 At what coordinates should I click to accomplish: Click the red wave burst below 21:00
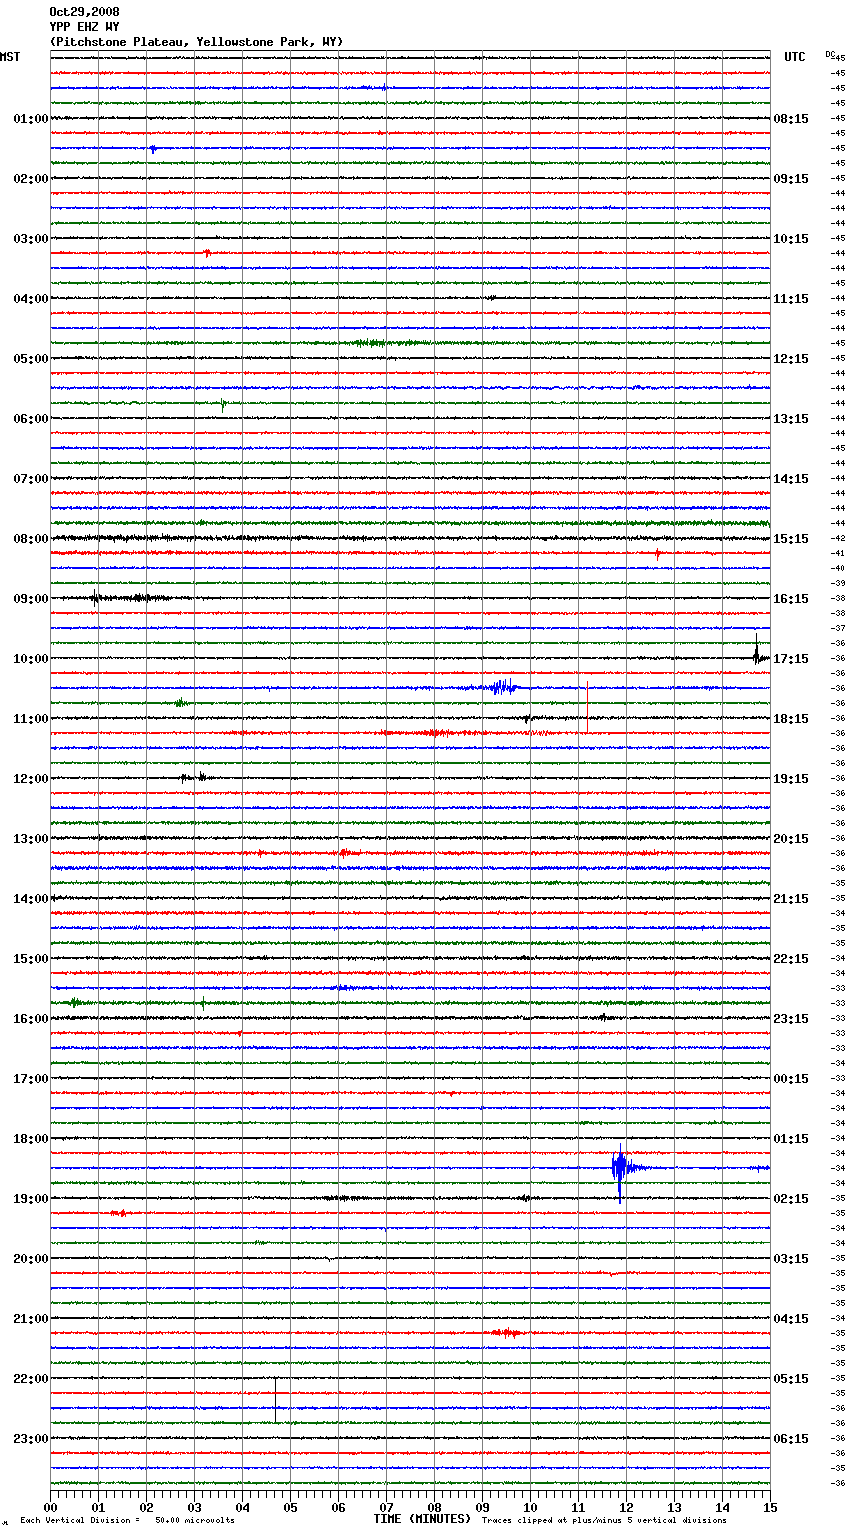click(x=507, y=1333)
